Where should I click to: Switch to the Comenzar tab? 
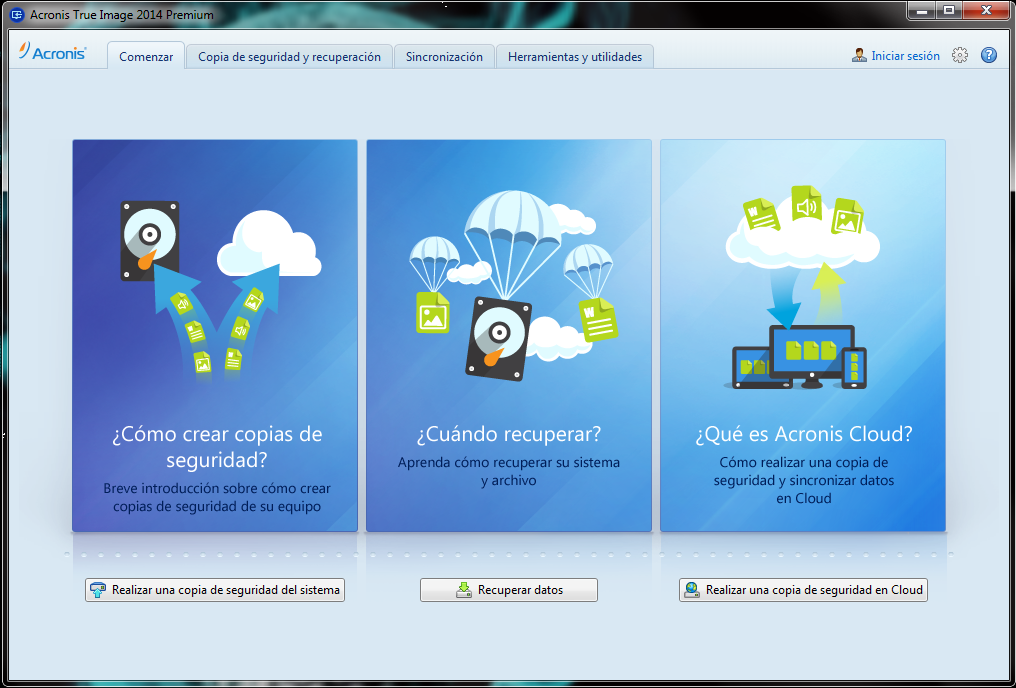(x=146, y=56)
